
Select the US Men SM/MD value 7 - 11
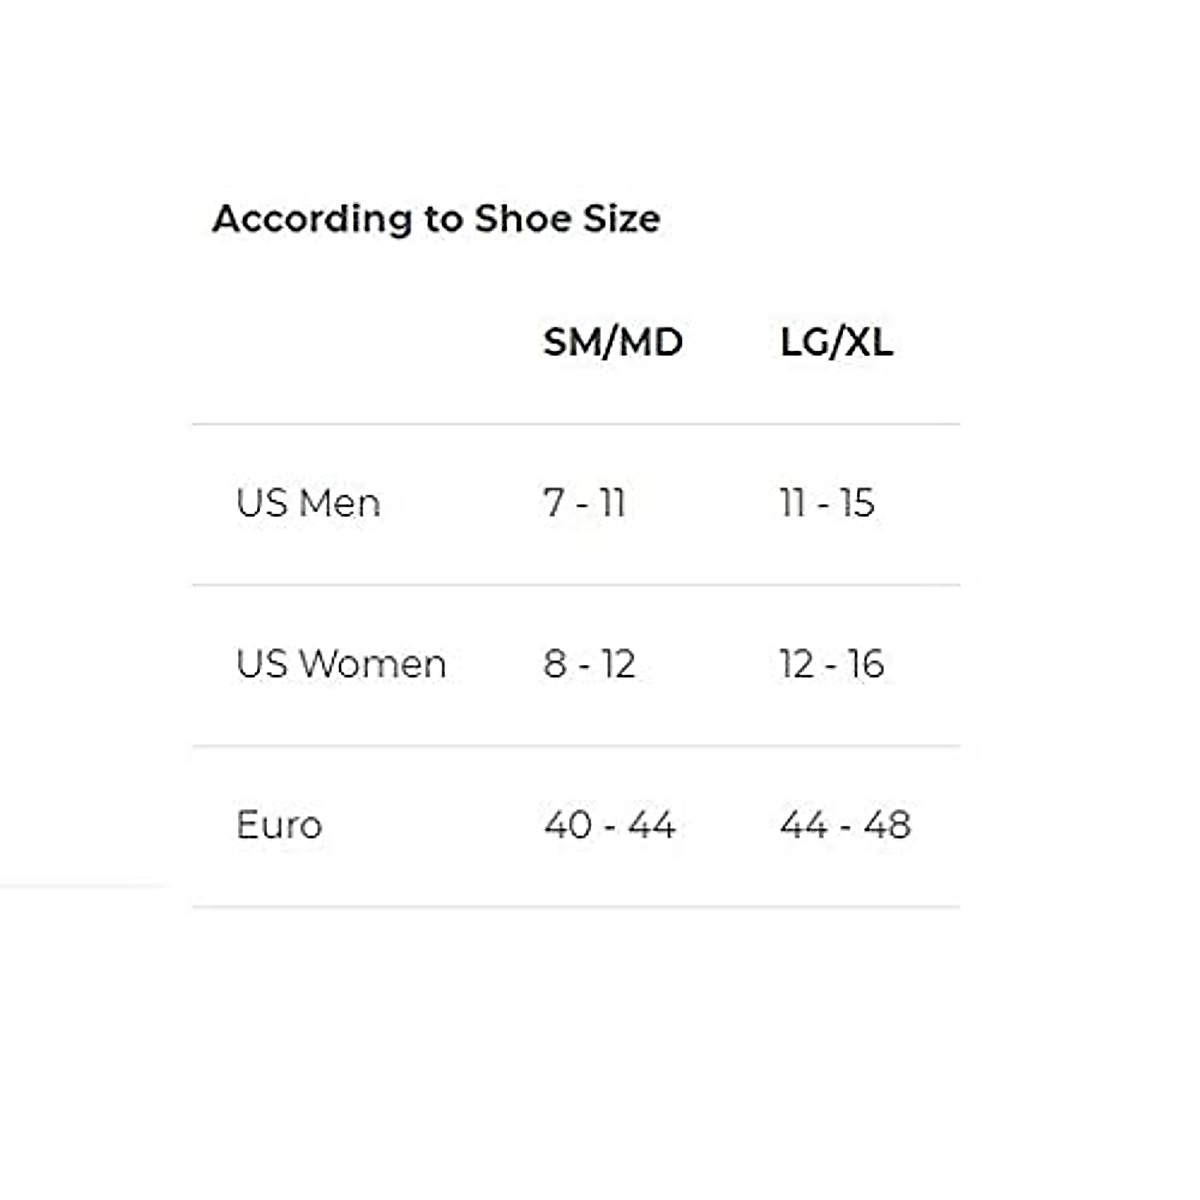tap(584, 503)
